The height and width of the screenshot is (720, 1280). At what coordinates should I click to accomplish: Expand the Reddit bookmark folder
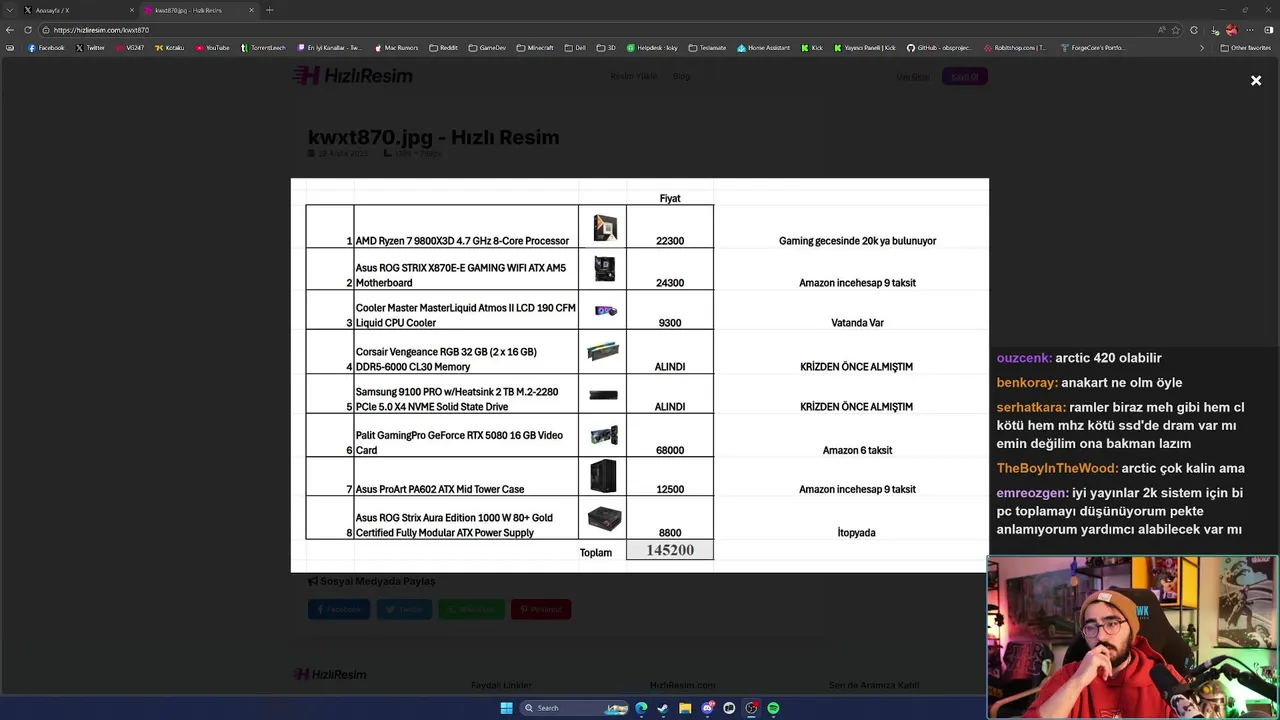coord(443,48)
